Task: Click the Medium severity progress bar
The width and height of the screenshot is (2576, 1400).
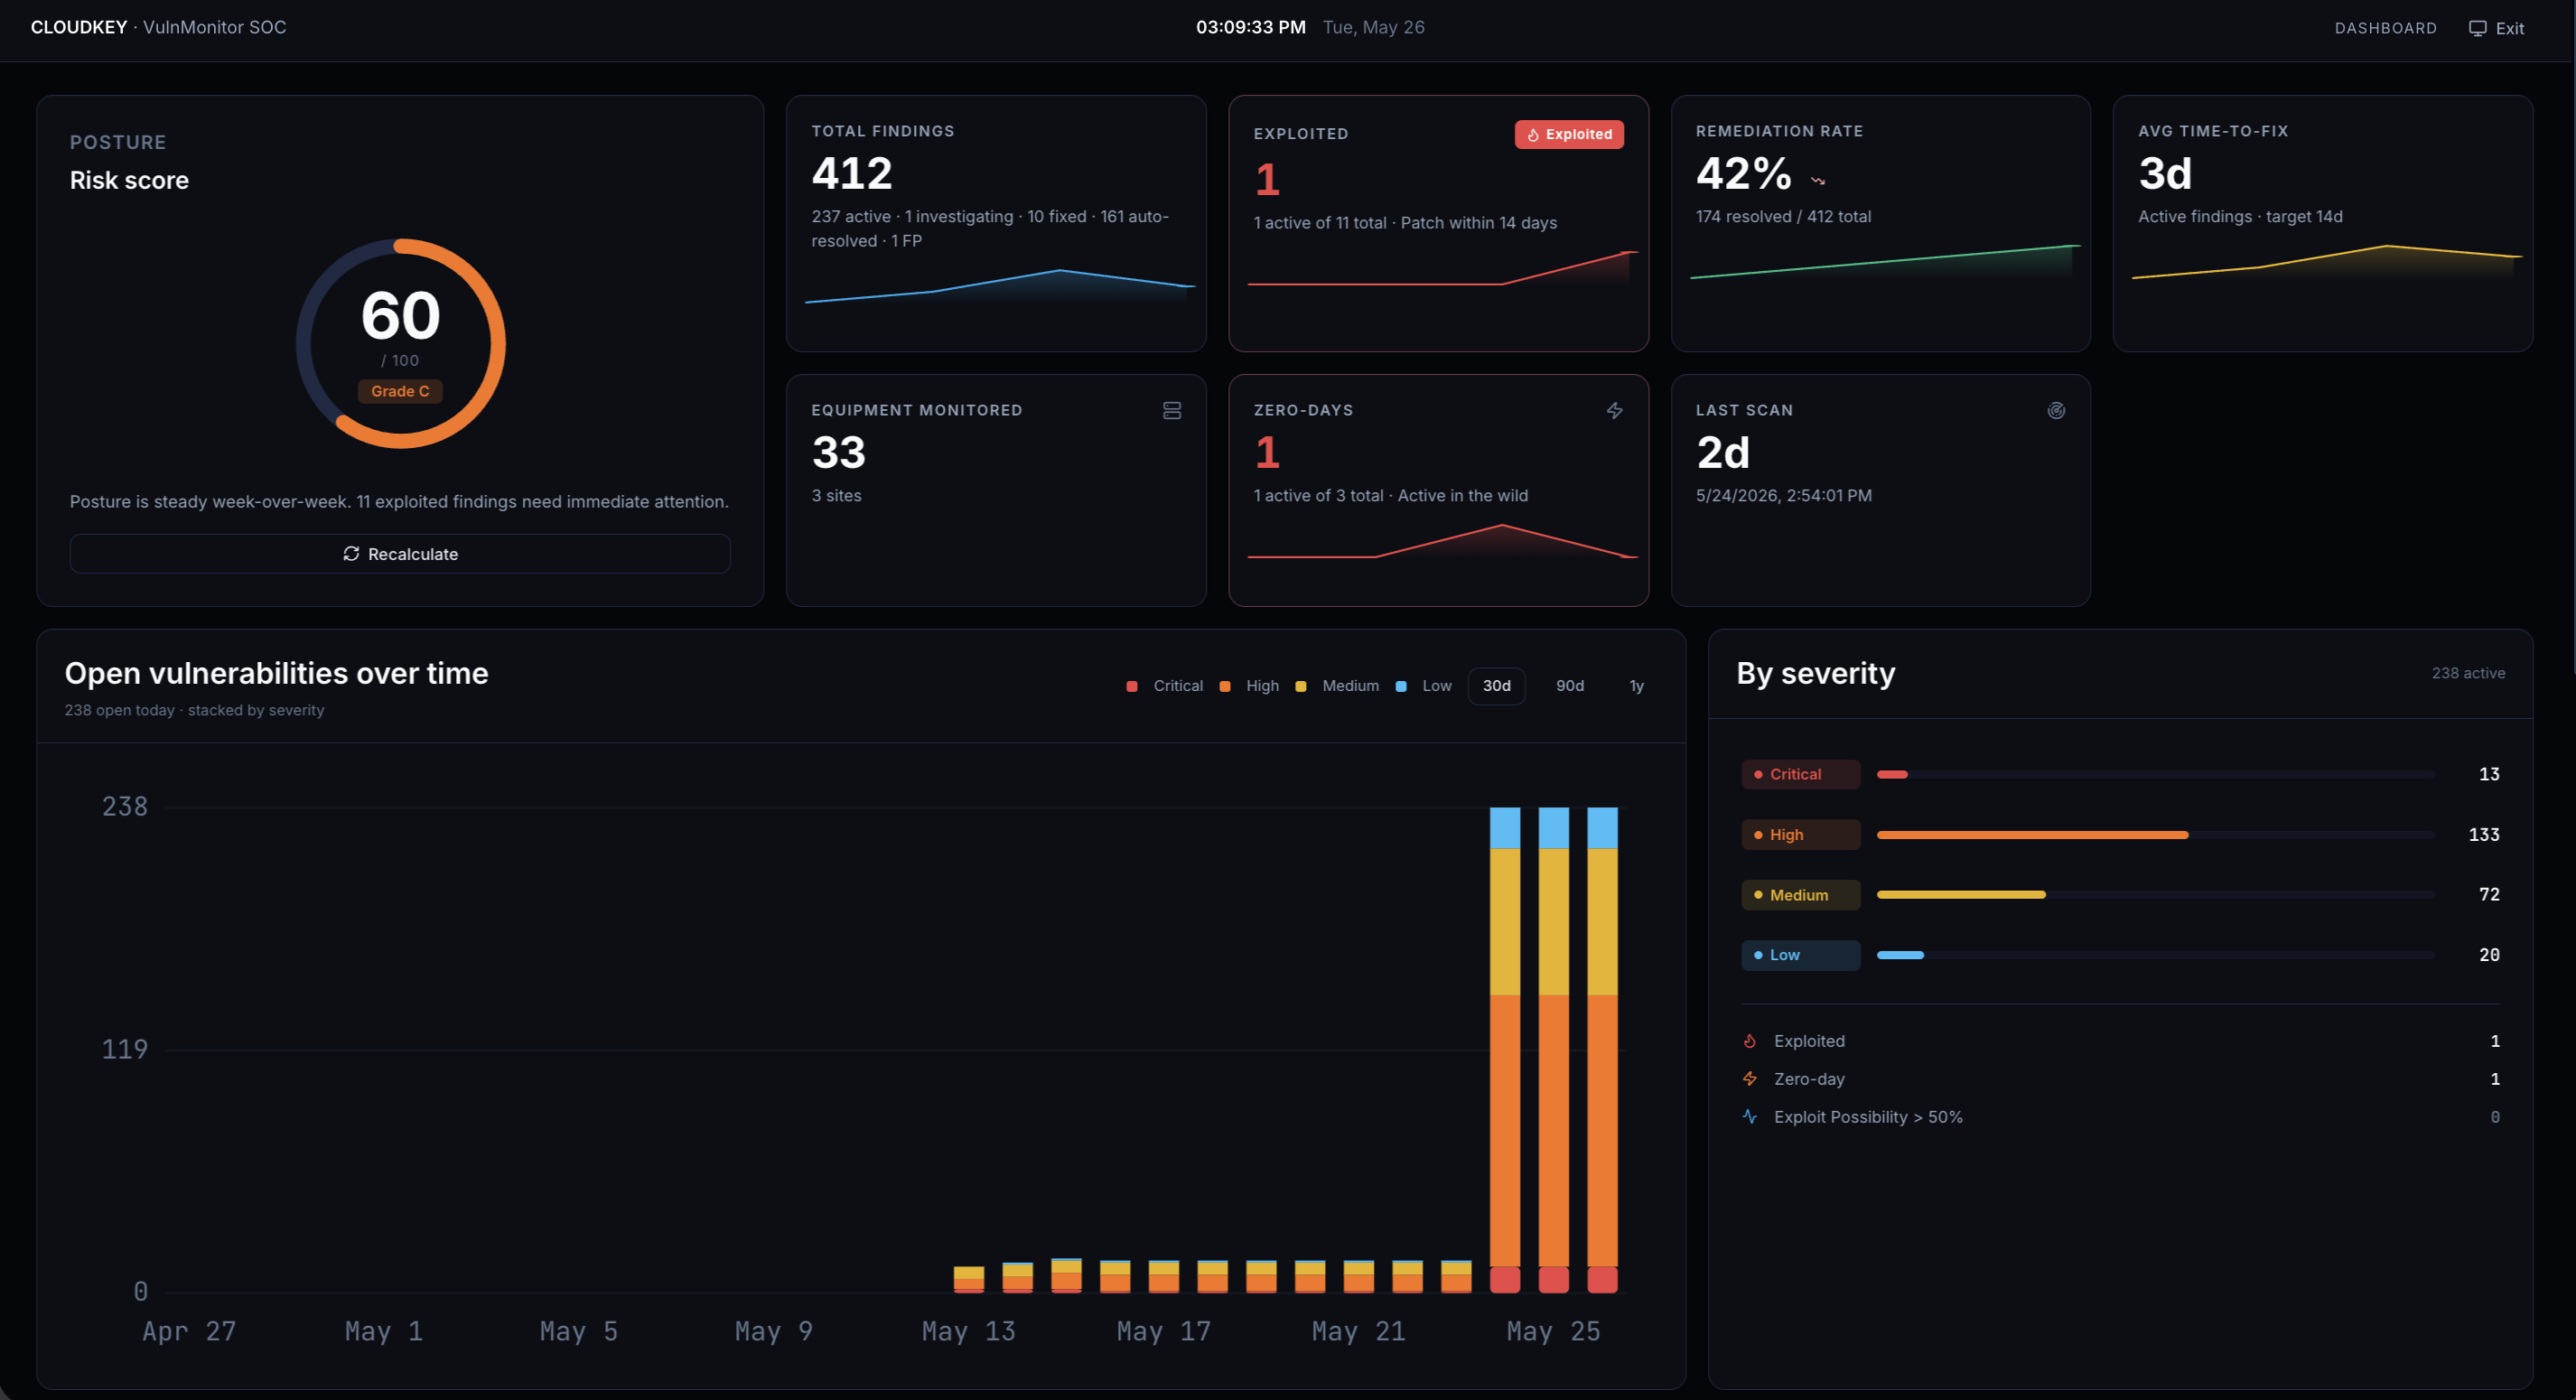Action: (x=2155, y=895)
